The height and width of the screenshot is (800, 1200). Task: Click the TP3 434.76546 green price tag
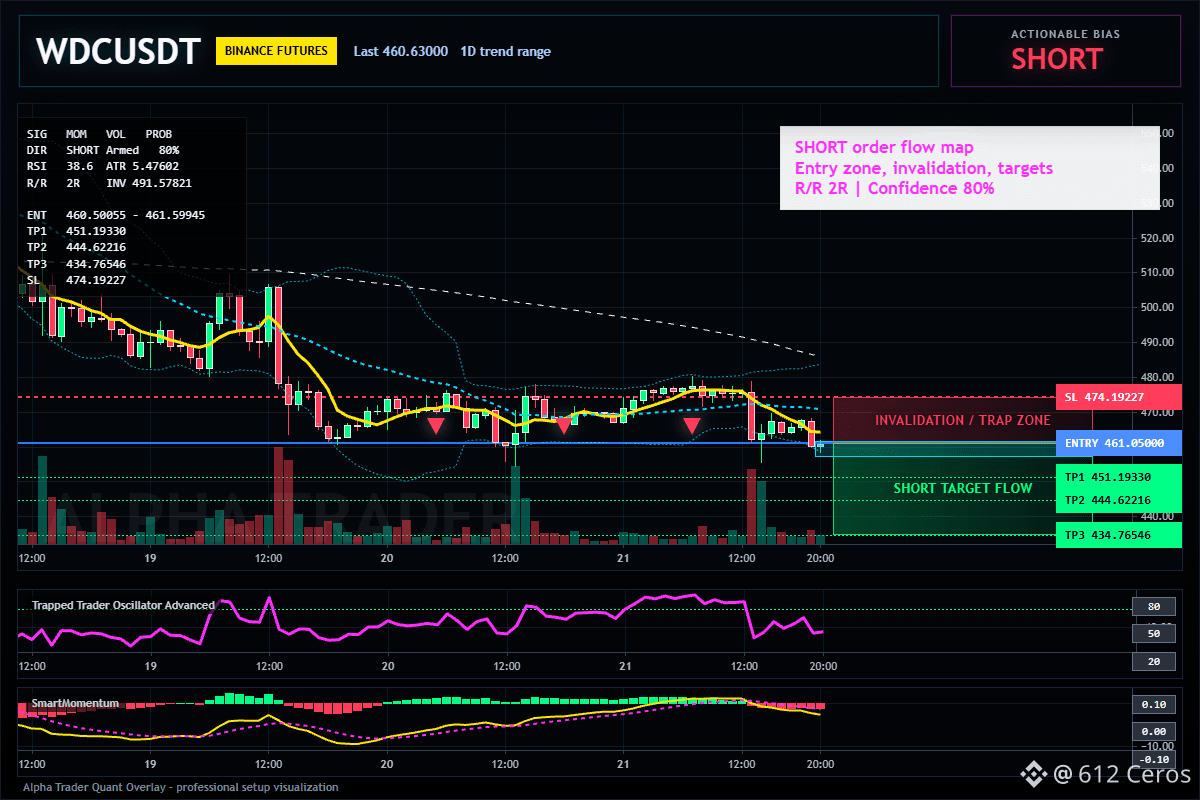coord(1119,535)
